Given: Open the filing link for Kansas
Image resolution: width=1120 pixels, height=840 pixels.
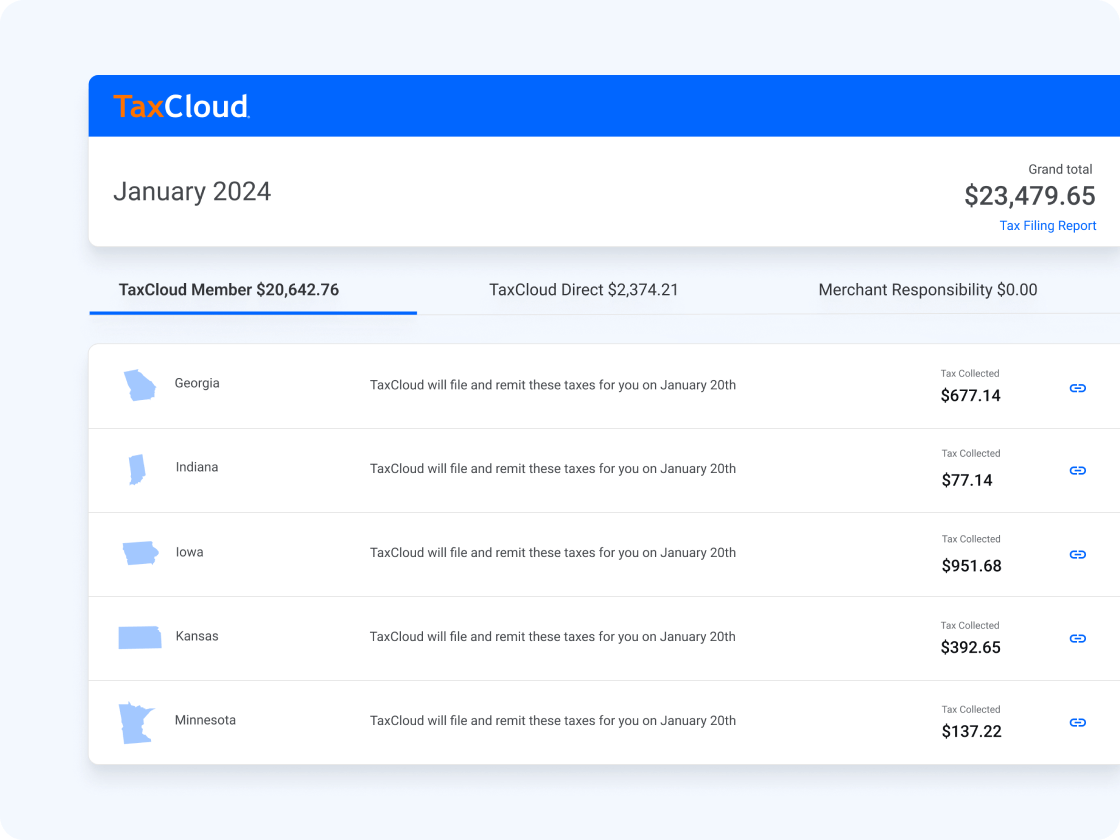Looking at the screenshot, I should click(x=1077, y=638).
